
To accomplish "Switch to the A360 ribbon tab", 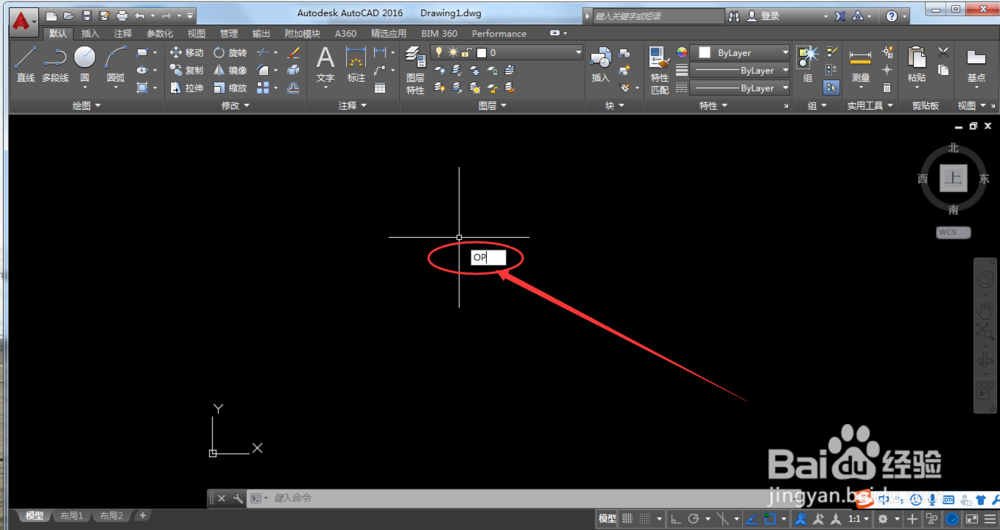I will coord(346,33).
